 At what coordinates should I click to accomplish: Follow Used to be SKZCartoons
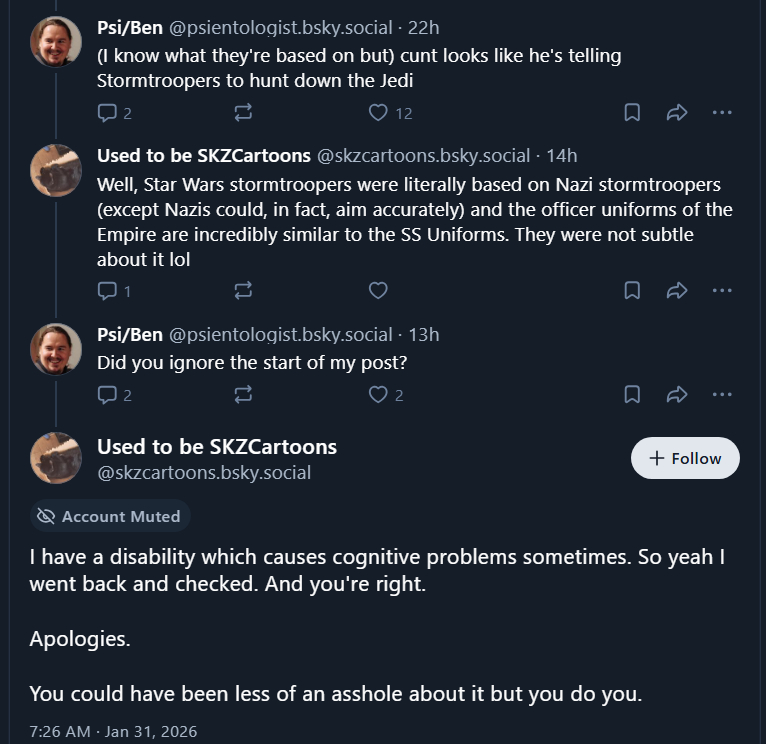click(685, 458)
